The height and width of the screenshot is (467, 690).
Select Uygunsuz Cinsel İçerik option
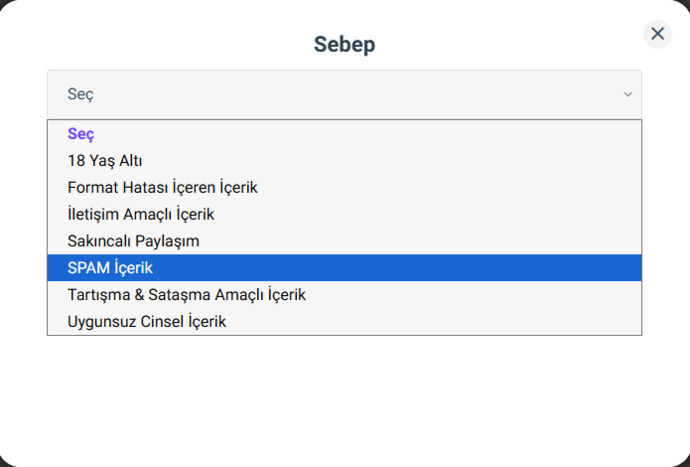(x=344, y=321)
